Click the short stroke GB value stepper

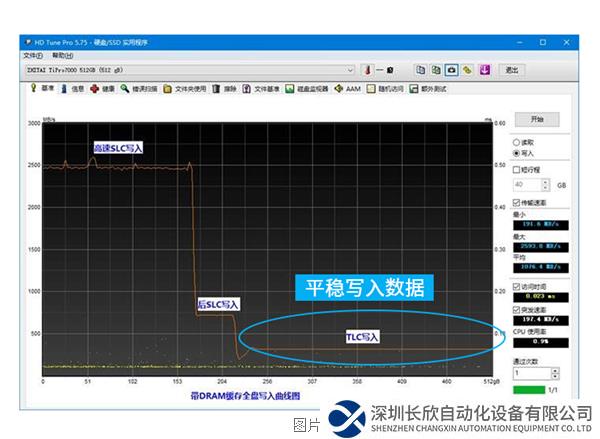546,185
